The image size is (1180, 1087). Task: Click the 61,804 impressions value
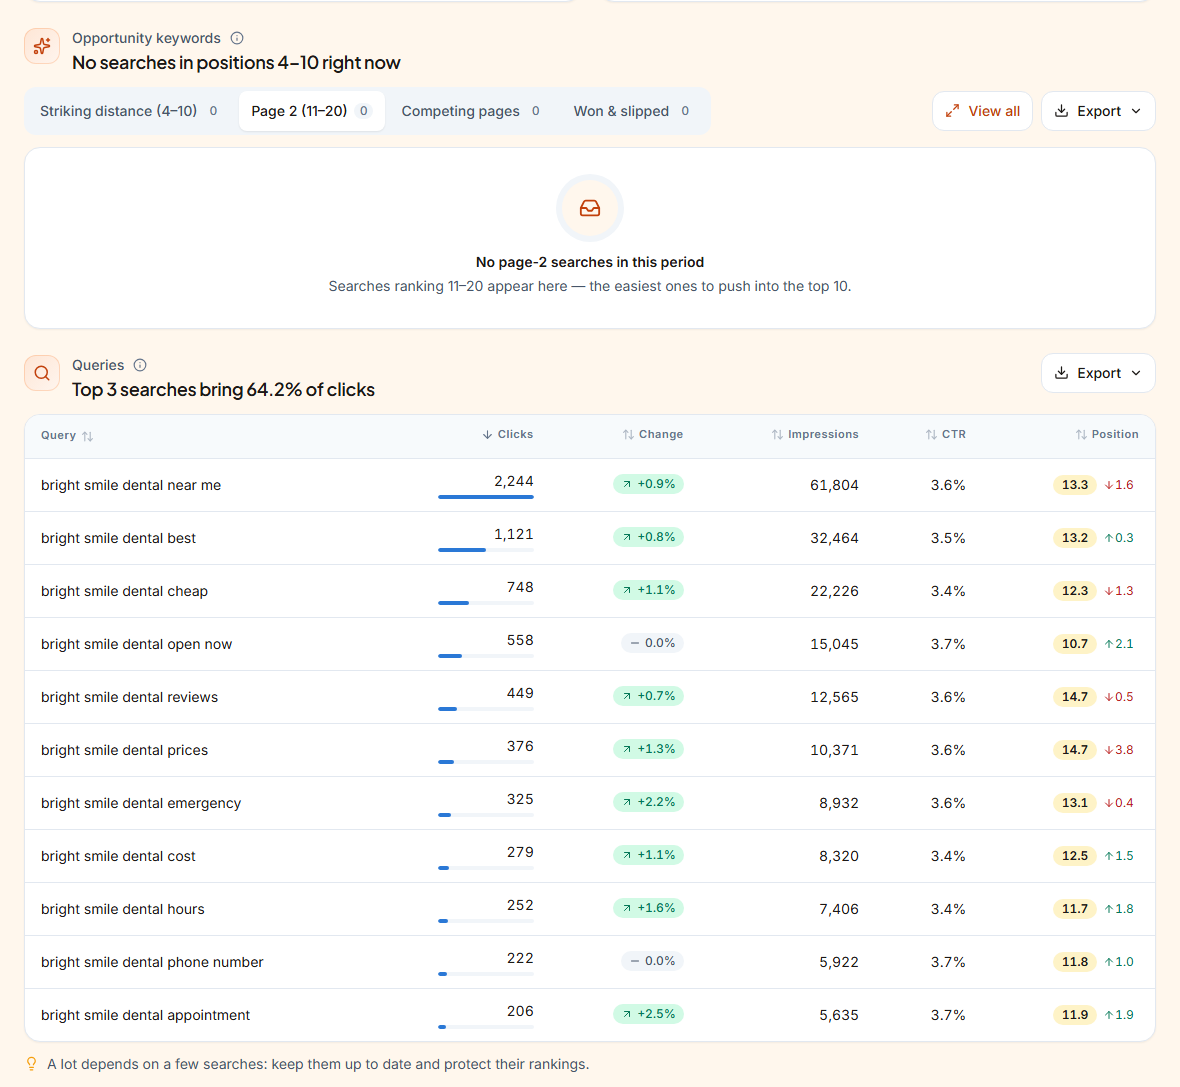tap(834, 486)
